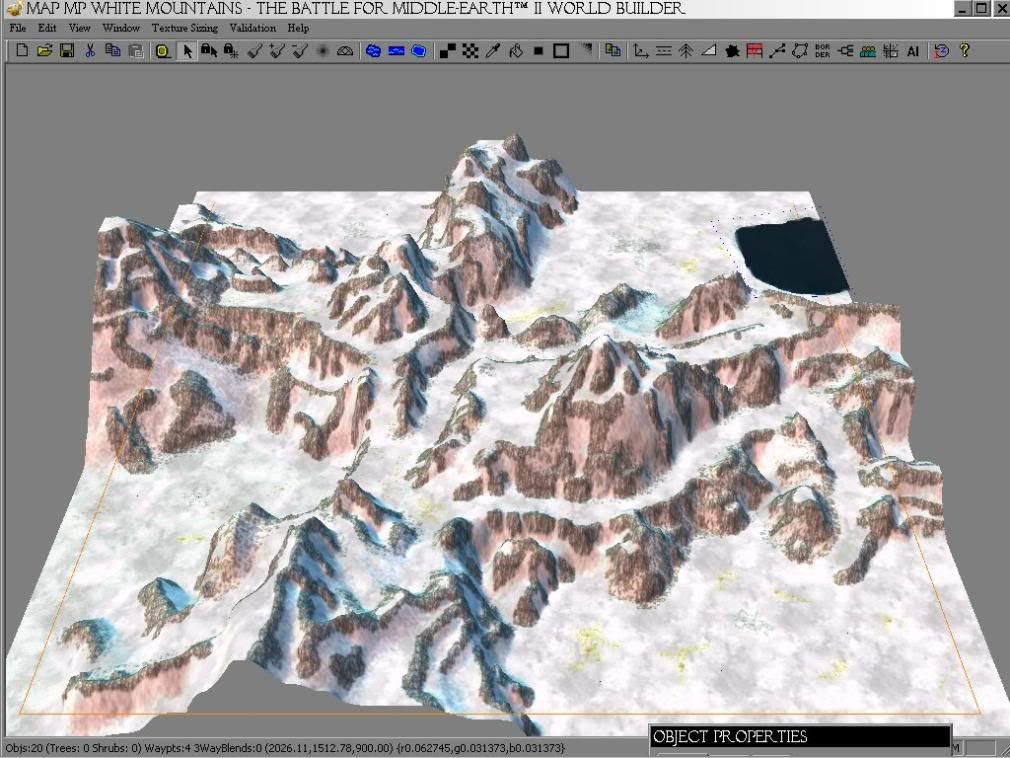Viewport: 1010px width, 758px height.
Task: Click the Border tool icon
Action: (x=822, y=50)
